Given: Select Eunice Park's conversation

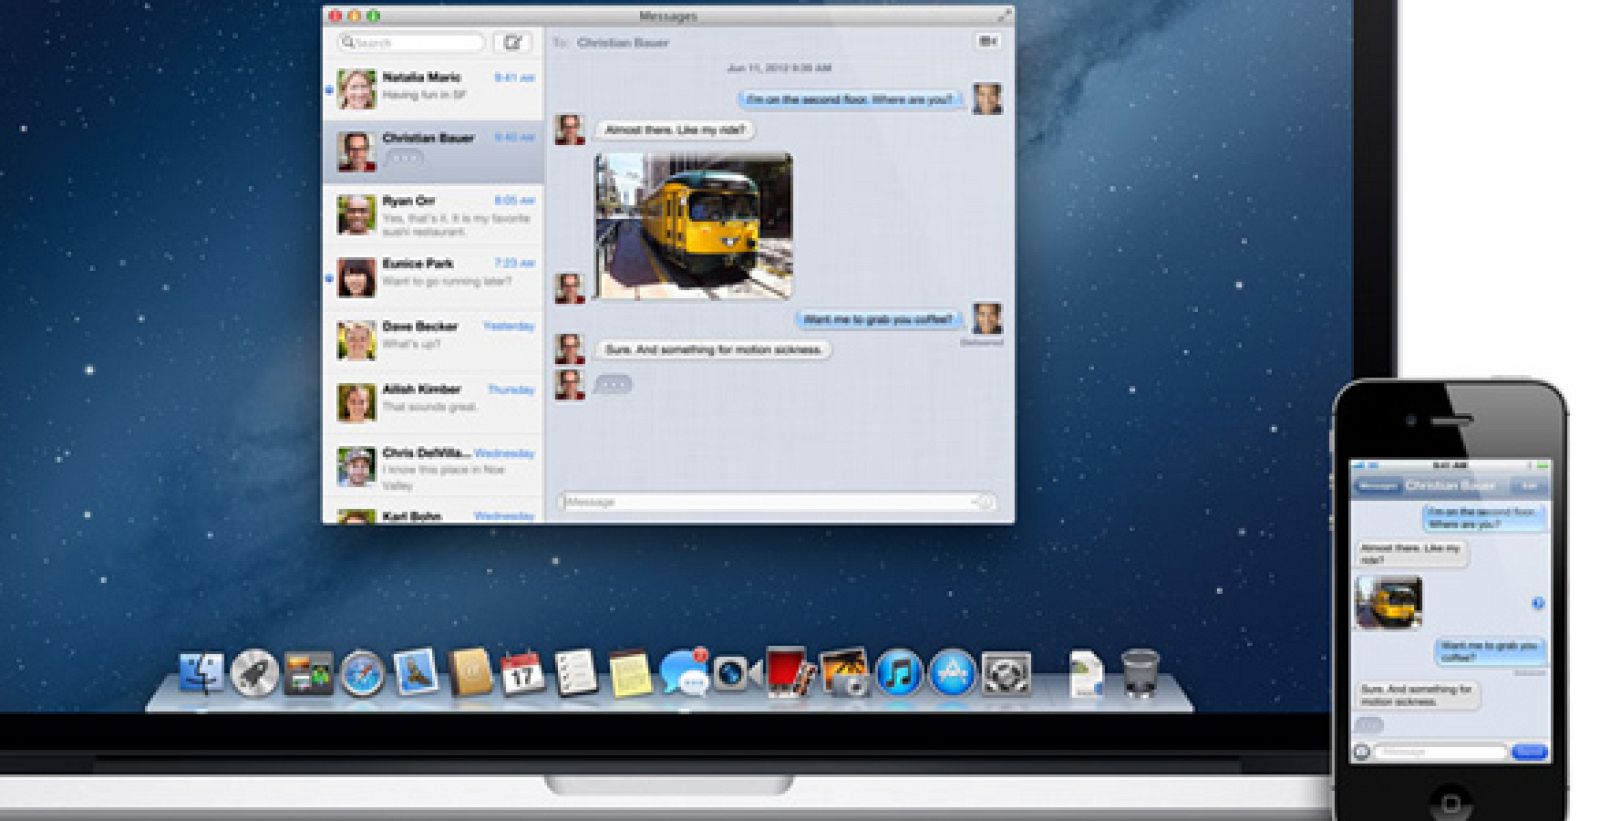Looking at the screenshot, I should coord(434,277).
